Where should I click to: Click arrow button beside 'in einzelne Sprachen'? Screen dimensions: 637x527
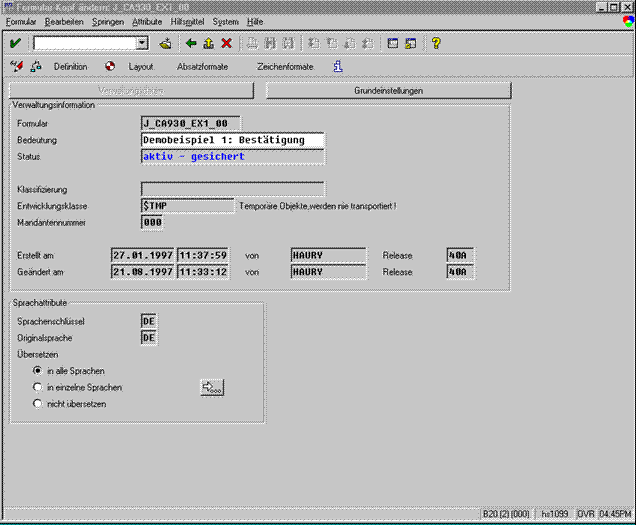(x=211, y=387)
